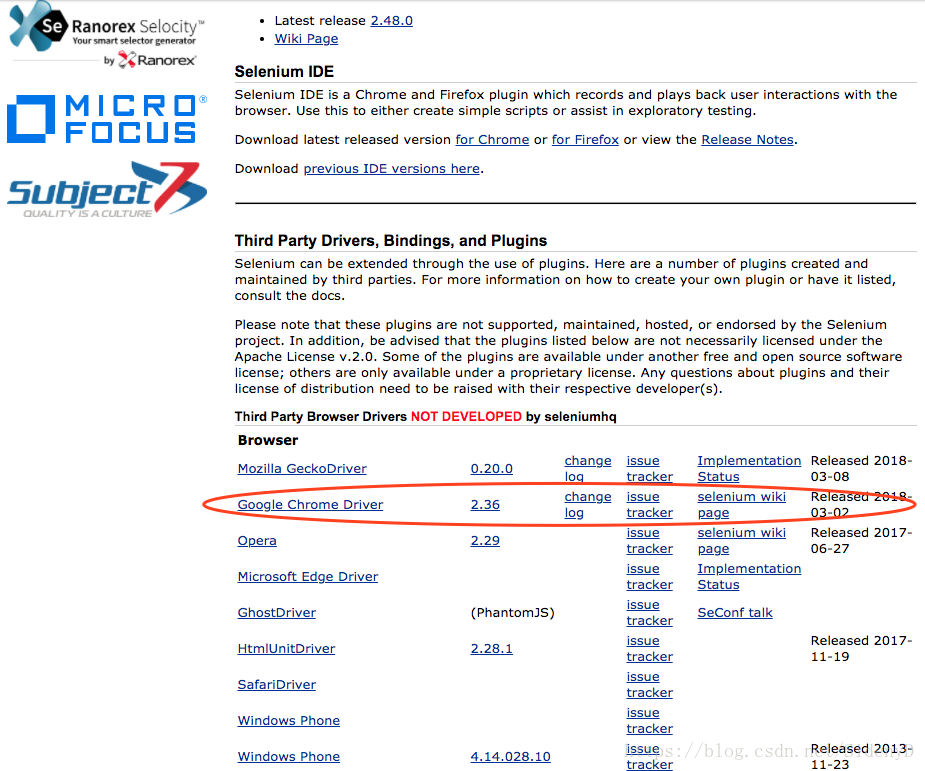
Task: Open the latest release 2.48.0 link
Action: (391, 21)
